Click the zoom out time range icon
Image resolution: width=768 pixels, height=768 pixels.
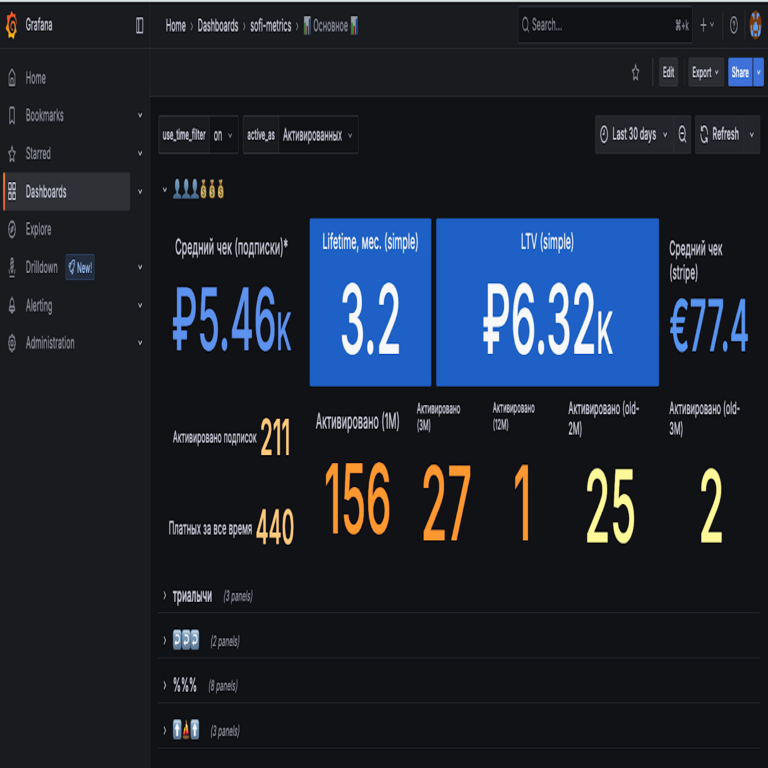point(682,134)
